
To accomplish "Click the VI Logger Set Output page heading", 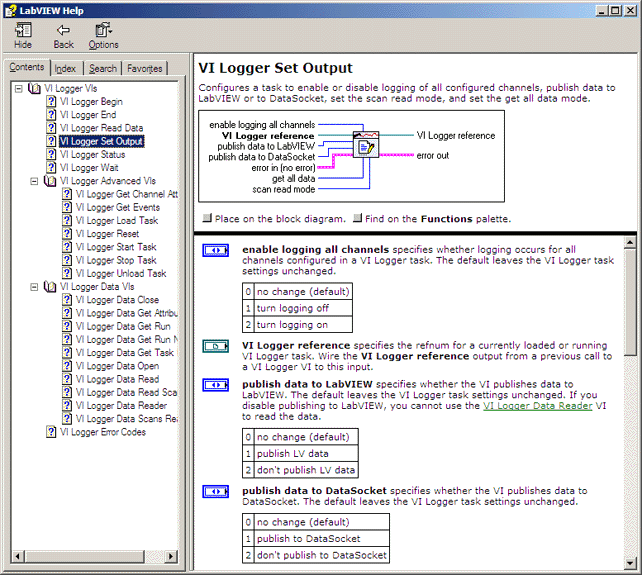I will (276, 68).
